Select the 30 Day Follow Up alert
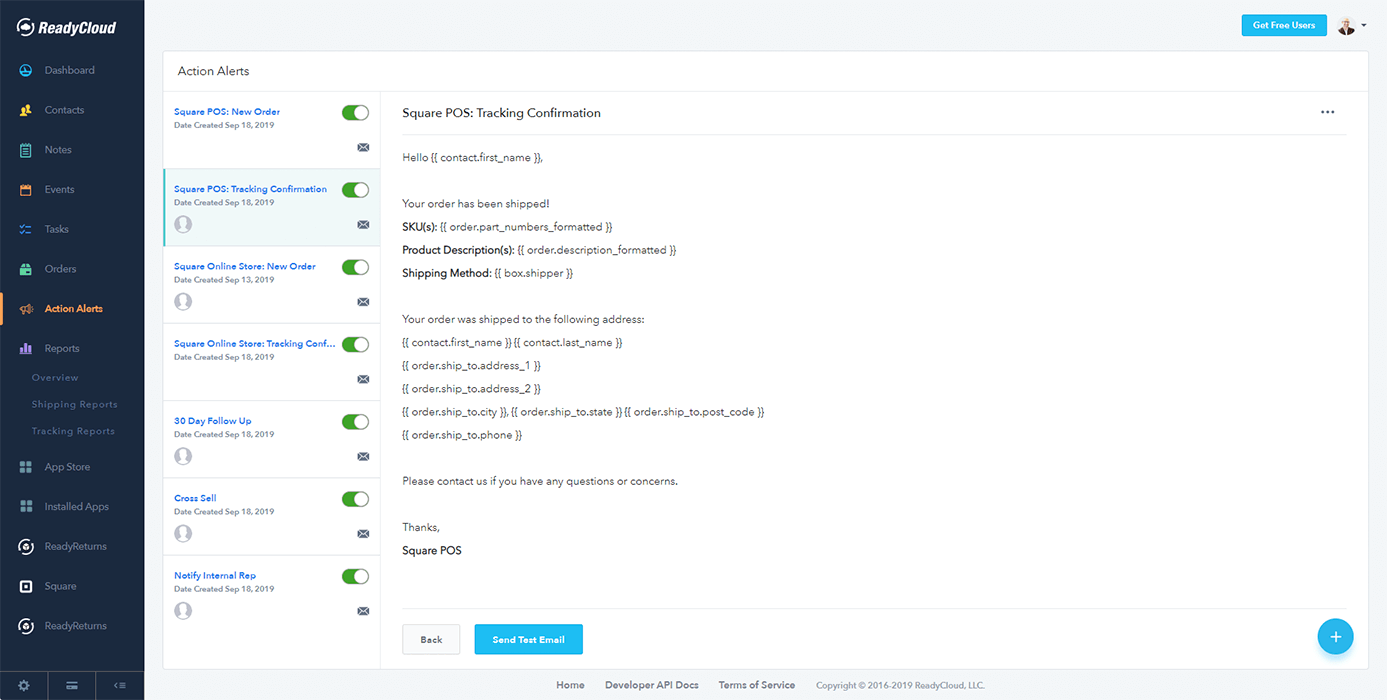 [x=213, y=421]
